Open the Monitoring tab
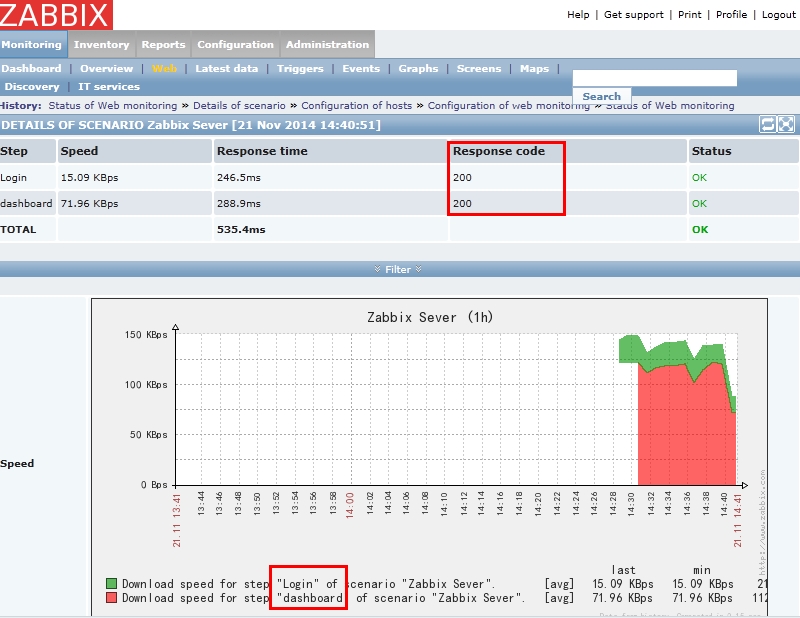The width and height of the screenshot is (800, 618). 32,45
